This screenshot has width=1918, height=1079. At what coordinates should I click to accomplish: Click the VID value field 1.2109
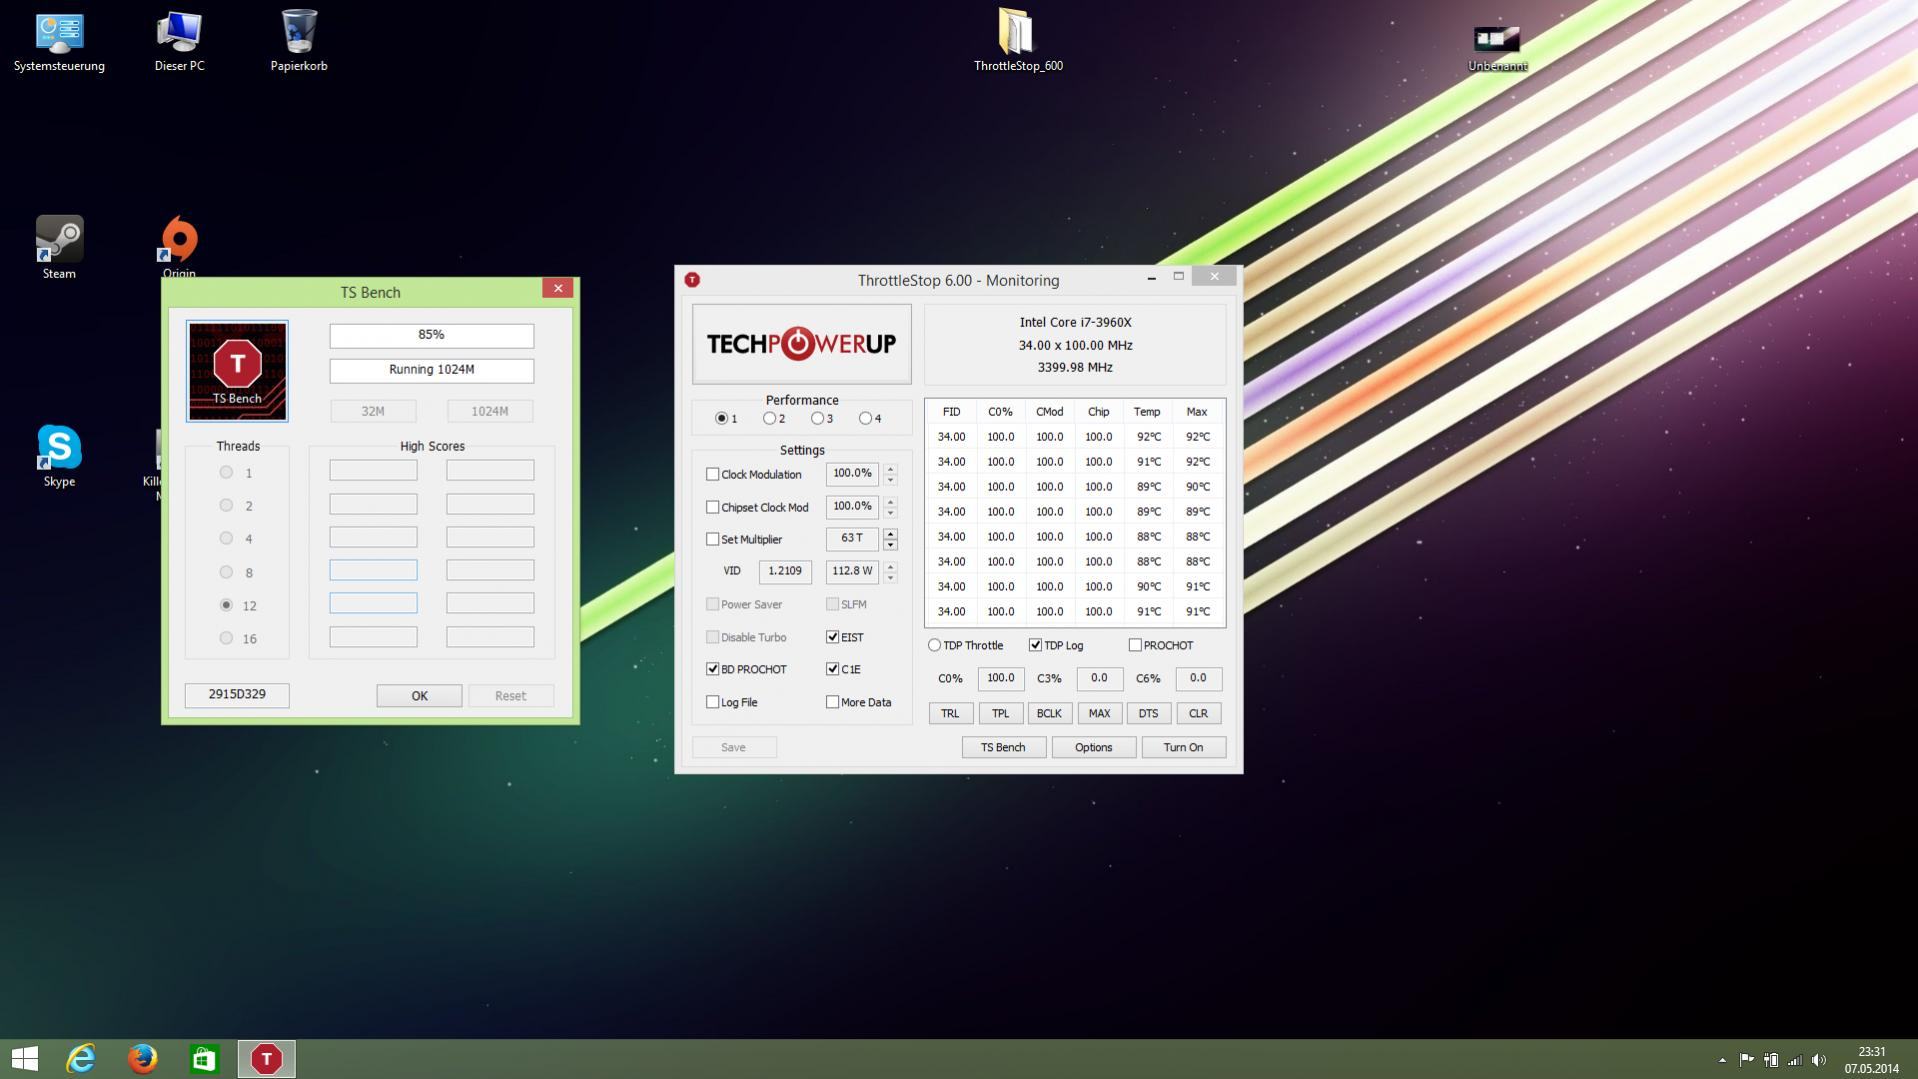click(785, 571)
